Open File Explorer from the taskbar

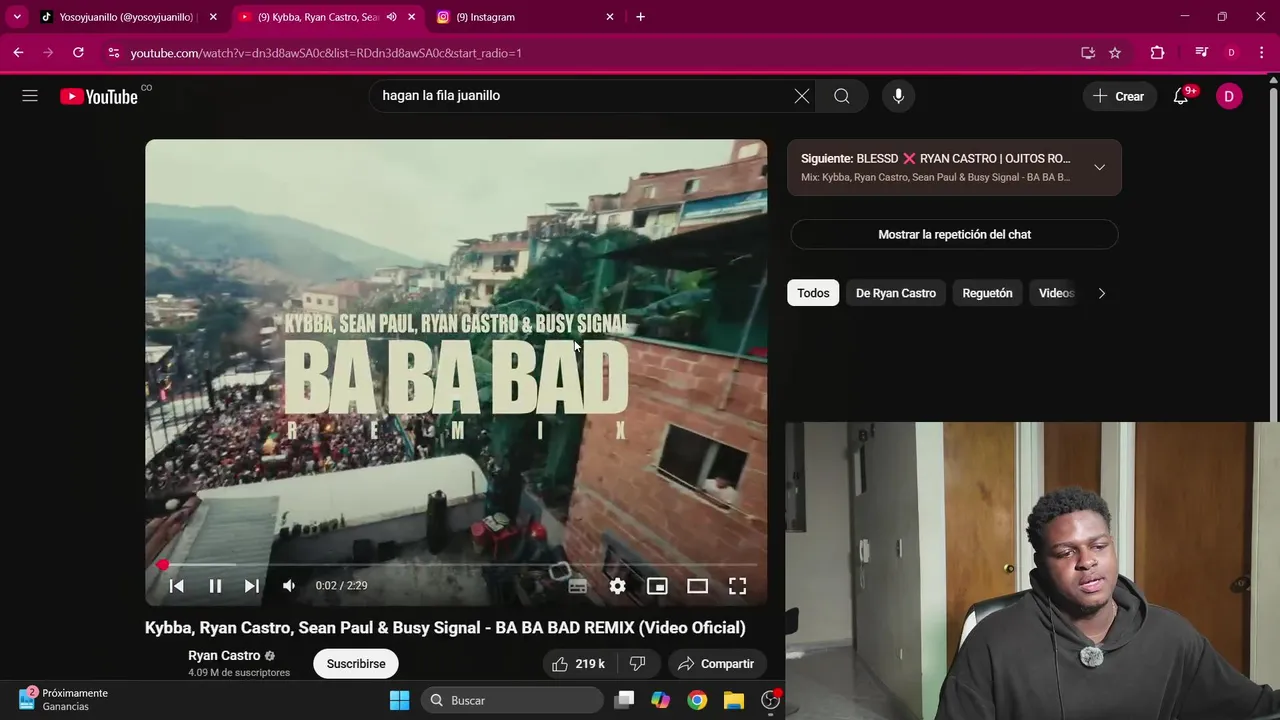(x=734, y=700)
